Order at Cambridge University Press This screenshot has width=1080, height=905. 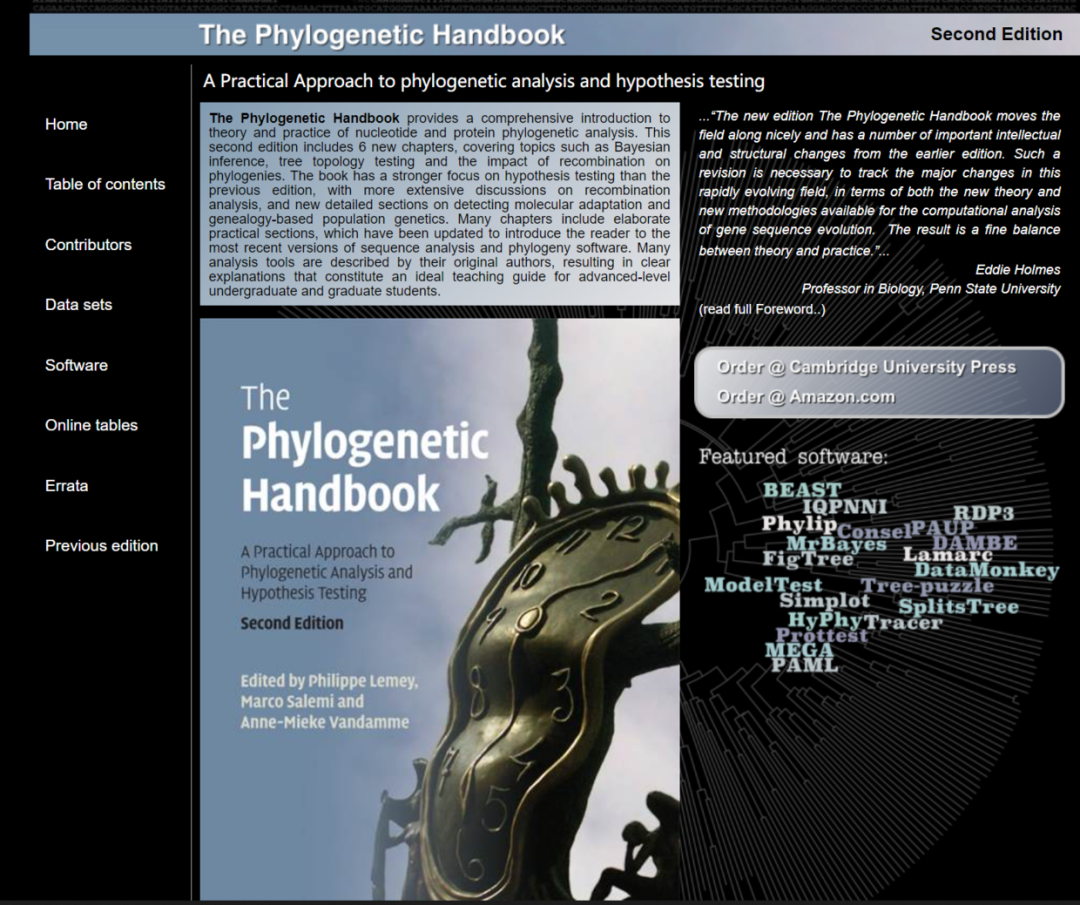coord(866,367)
